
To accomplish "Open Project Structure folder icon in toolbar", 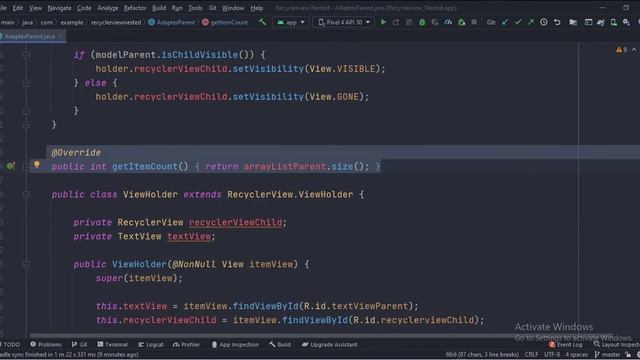I will click(x=573, y=22).
